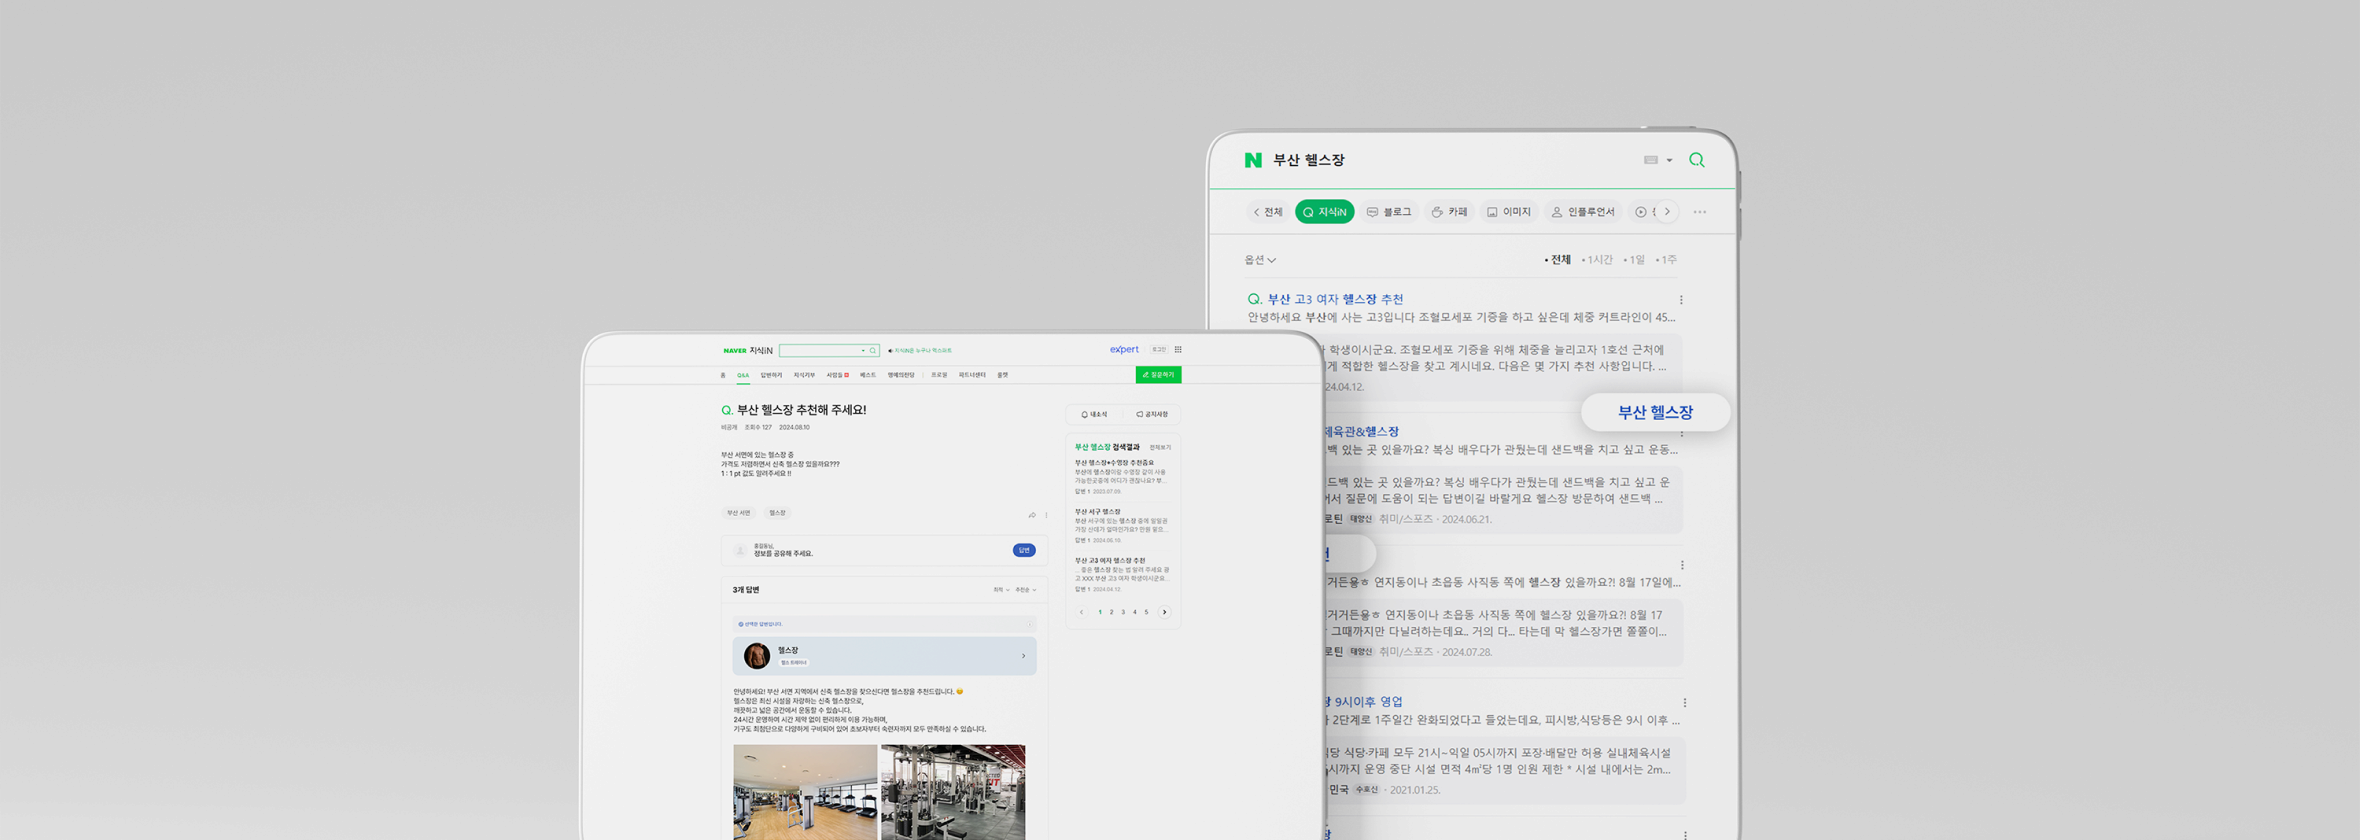Screen dimensions: 2360x840
Task: Select the 1주 time filter
Action: 1667,260
